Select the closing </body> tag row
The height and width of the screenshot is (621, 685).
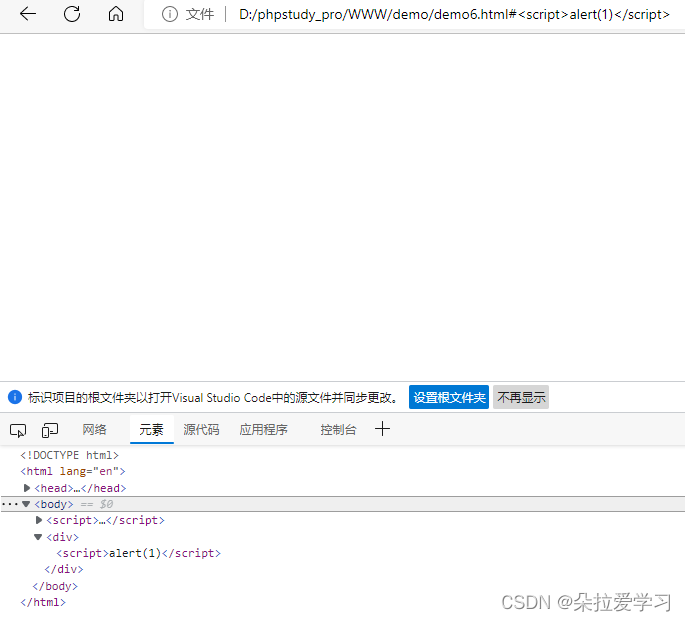55,586
